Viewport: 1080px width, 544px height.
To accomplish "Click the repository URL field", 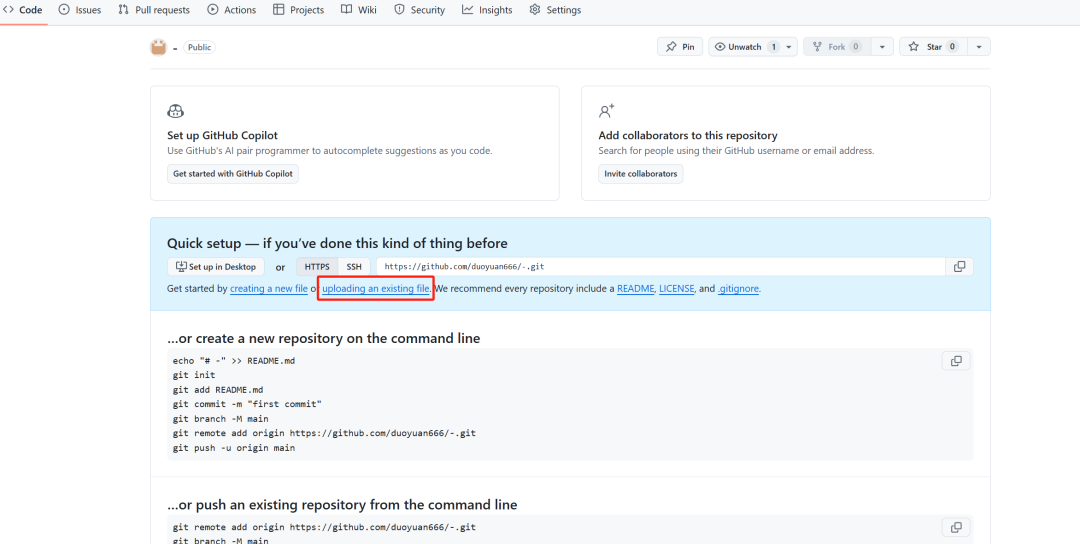I will tap(661, 266).
